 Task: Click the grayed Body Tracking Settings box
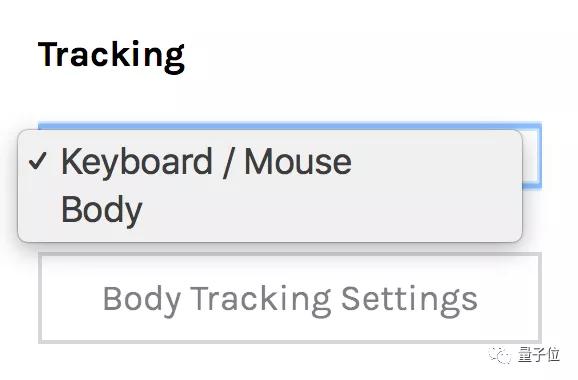click(x=290, y=298)
